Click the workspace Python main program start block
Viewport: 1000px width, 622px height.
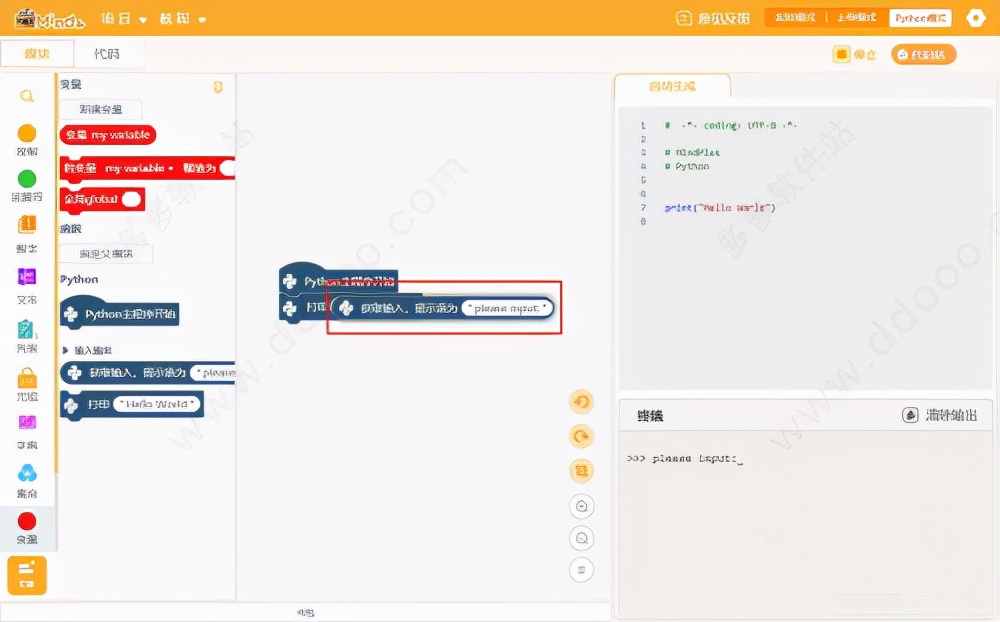[x=338, y=279]
